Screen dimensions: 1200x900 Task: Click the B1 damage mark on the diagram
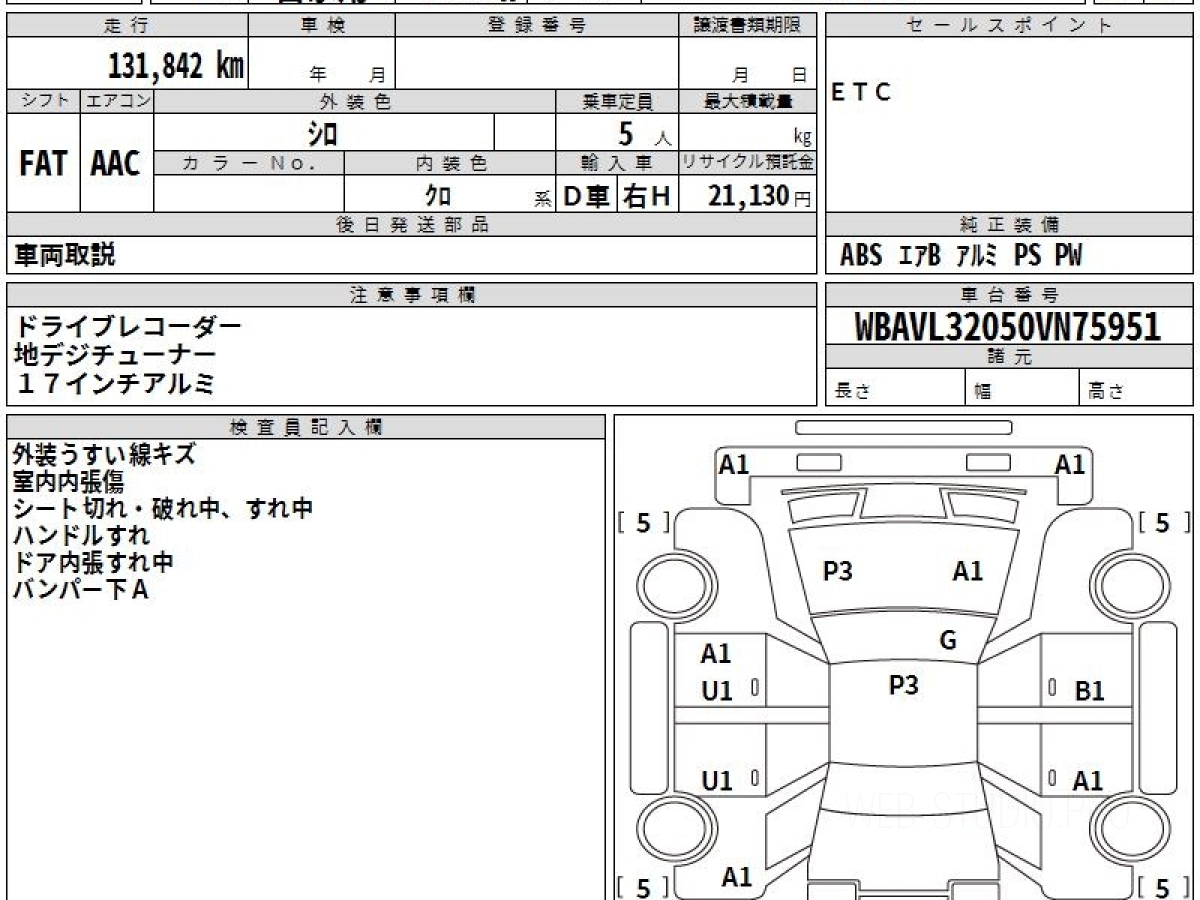1089,690
